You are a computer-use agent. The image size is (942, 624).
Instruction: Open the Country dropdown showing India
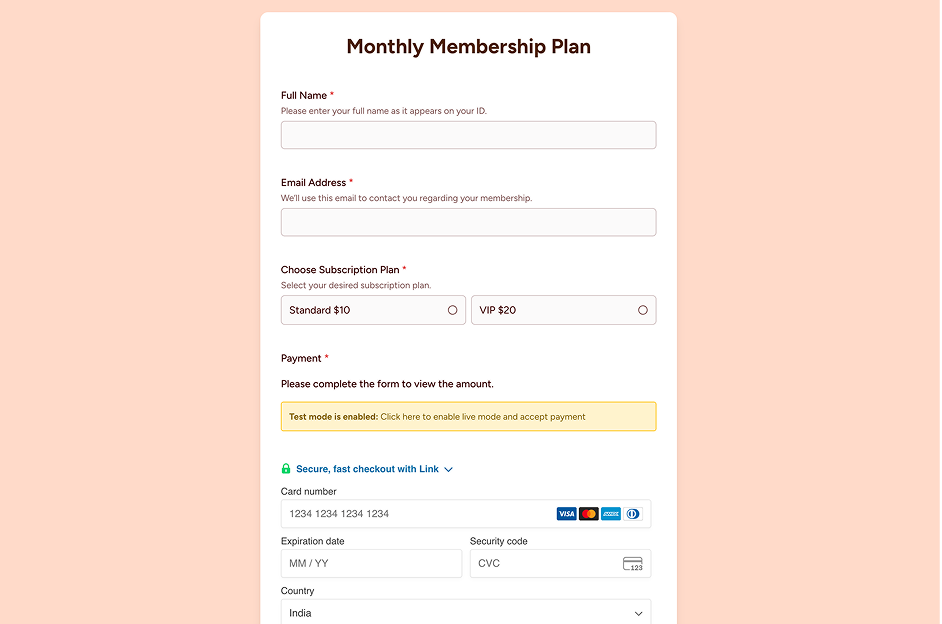point(466,613)
